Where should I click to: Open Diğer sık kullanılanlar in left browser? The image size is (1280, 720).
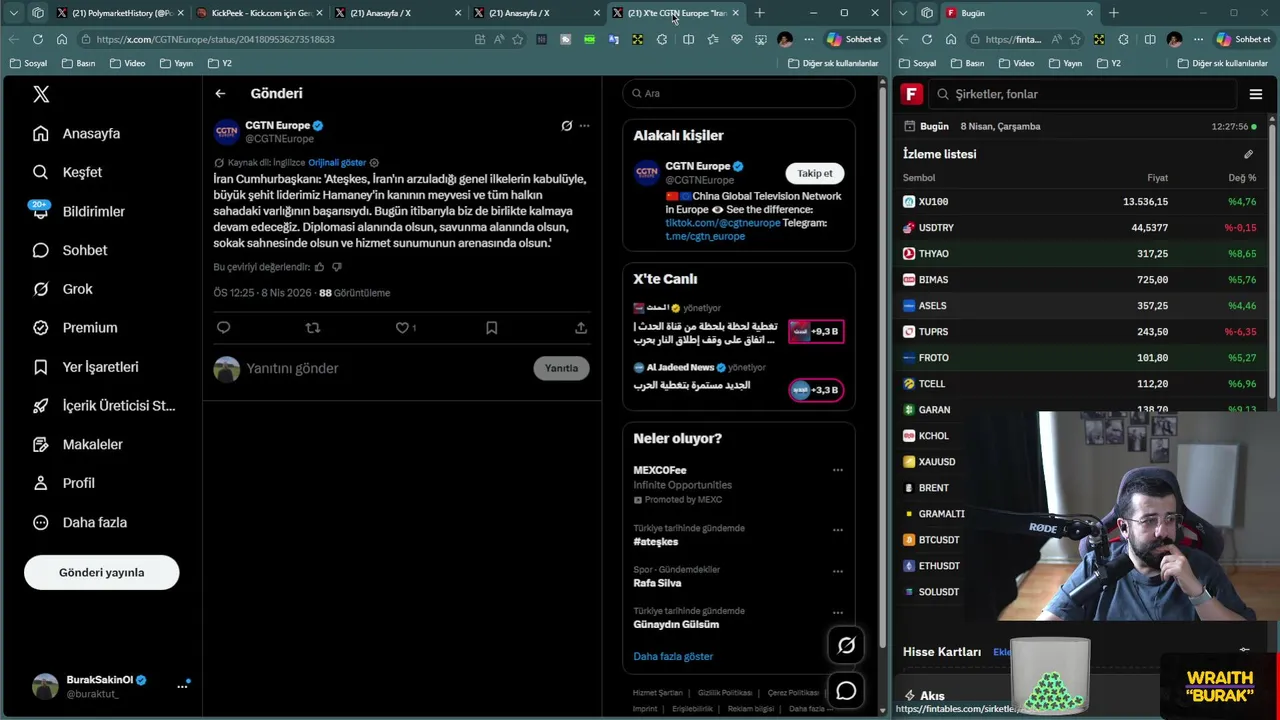tap(832, 63)
